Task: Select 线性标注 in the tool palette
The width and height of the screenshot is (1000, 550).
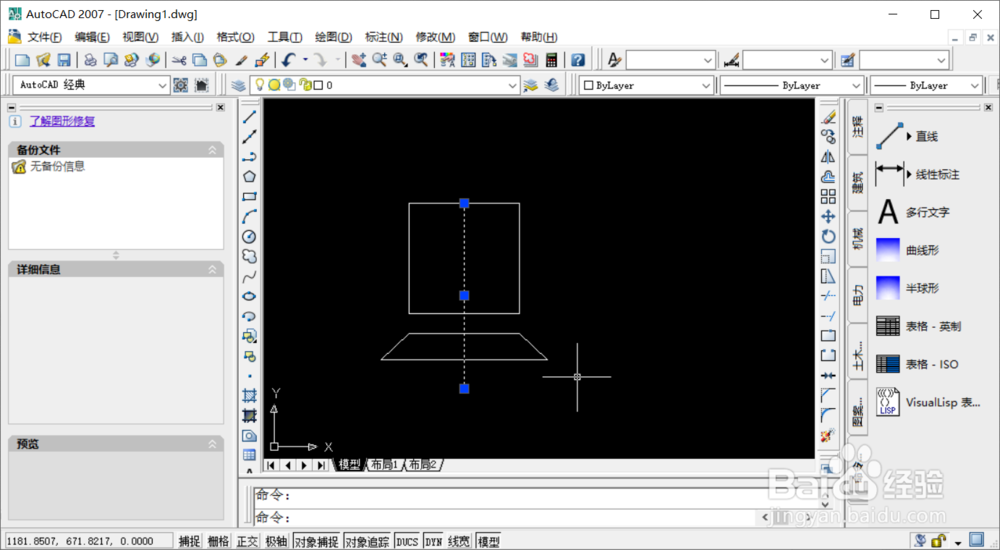Action: click(918, 174)
